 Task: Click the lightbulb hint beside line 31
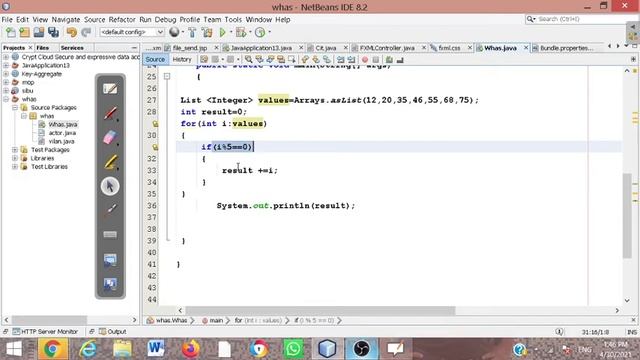click(155, 147)
